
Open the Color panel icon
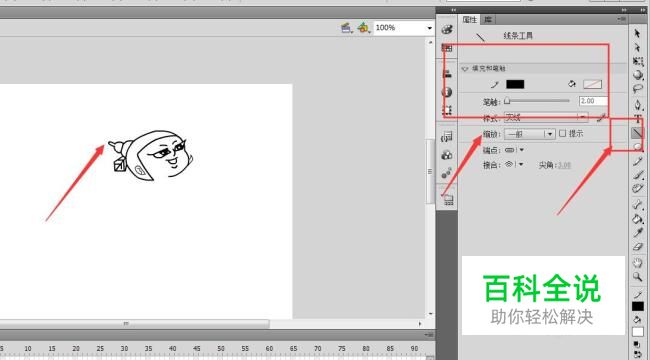(x=447, y=29)
